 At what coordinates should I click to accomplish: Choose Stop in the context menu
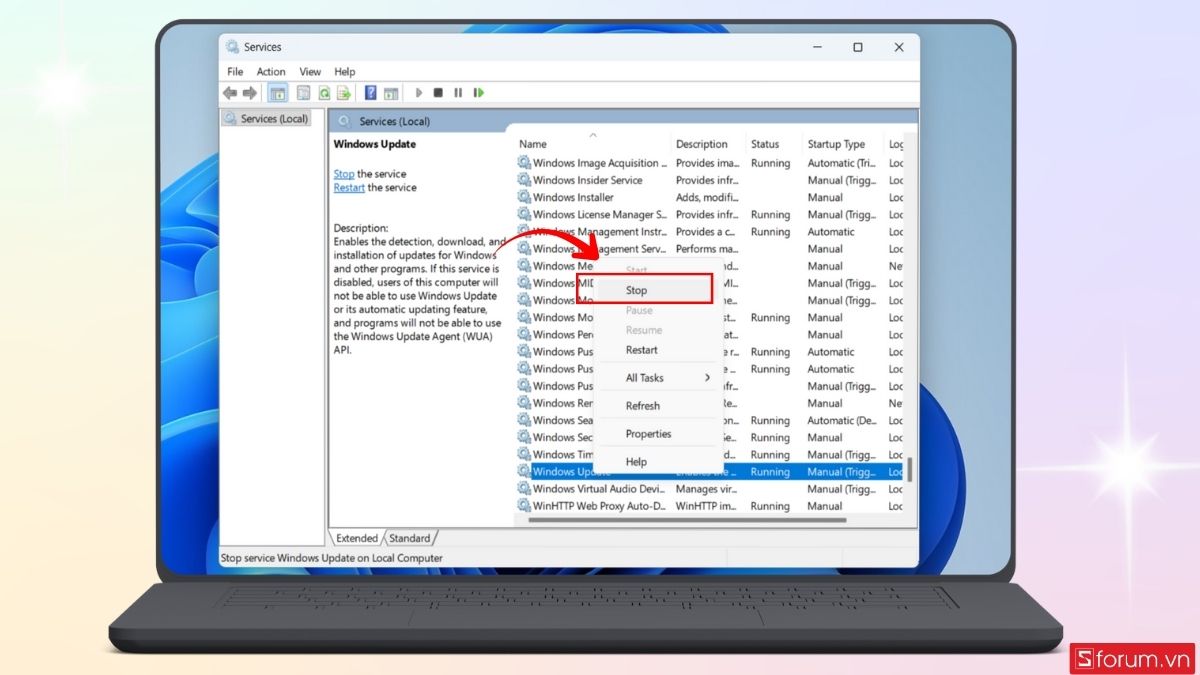point(637,290)
